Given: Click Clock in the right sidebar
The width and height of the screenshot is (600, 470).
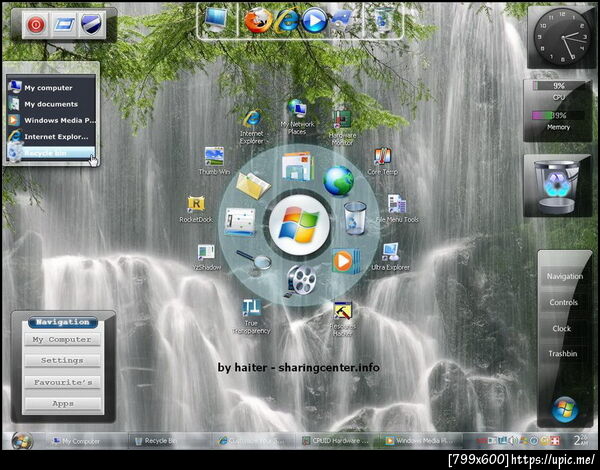Looking at the screenshot, I should tap(561, 328).
